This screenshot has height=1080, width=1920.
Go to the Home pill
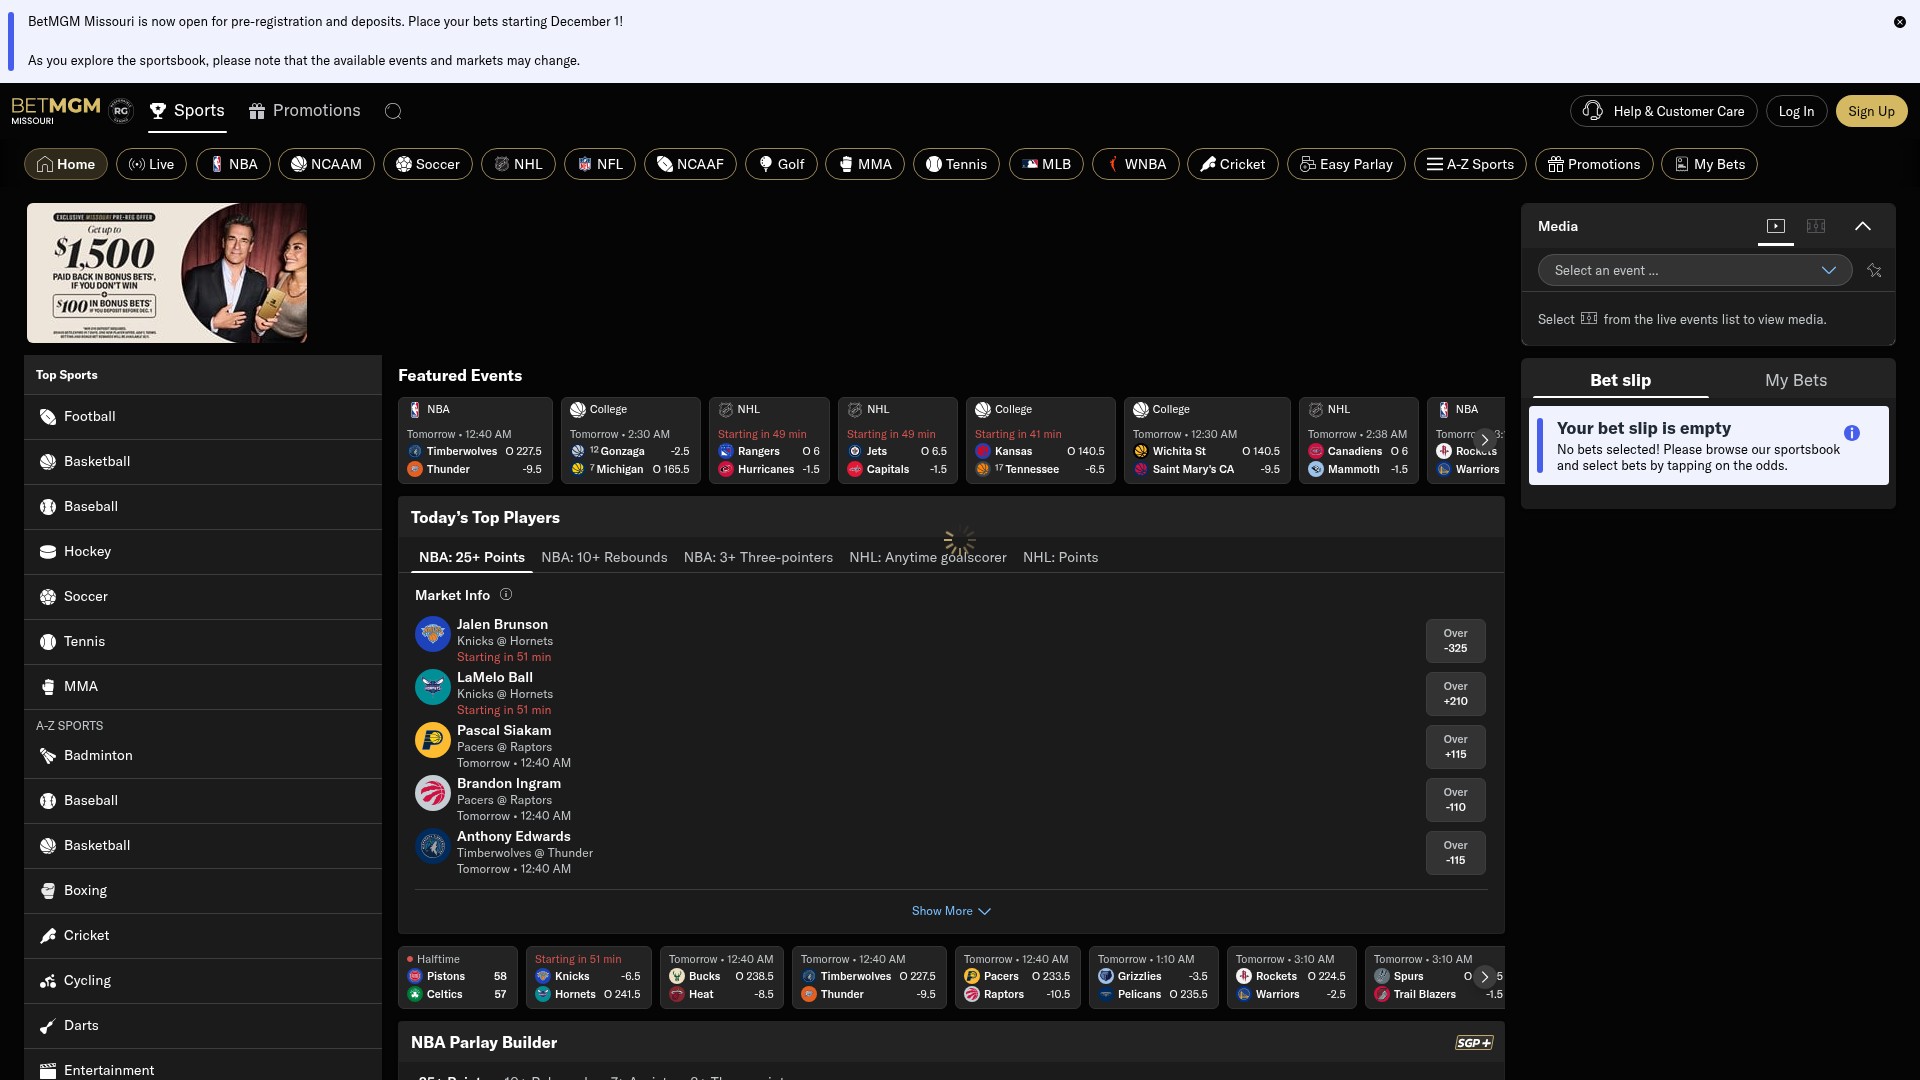pos(66,164)
